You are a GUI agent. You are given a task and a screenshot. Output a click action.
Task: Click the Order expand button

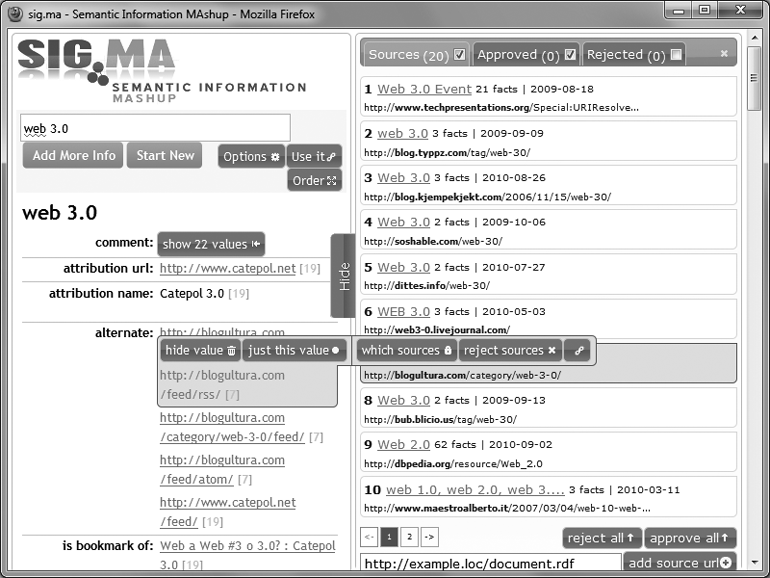coord(314,181)
